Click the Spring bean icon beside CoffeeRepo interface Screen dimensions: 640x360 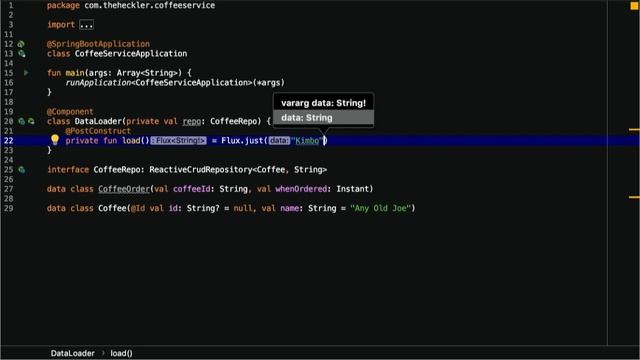click(x=22, y=169)
